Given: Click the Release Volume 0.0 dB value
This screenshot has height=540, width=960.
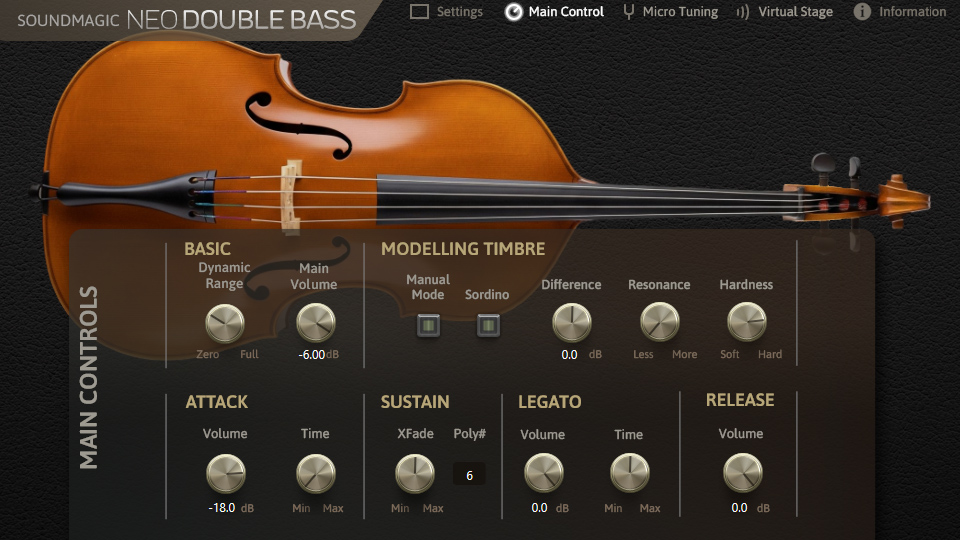Looking at the screenshot, I should 740,508.
